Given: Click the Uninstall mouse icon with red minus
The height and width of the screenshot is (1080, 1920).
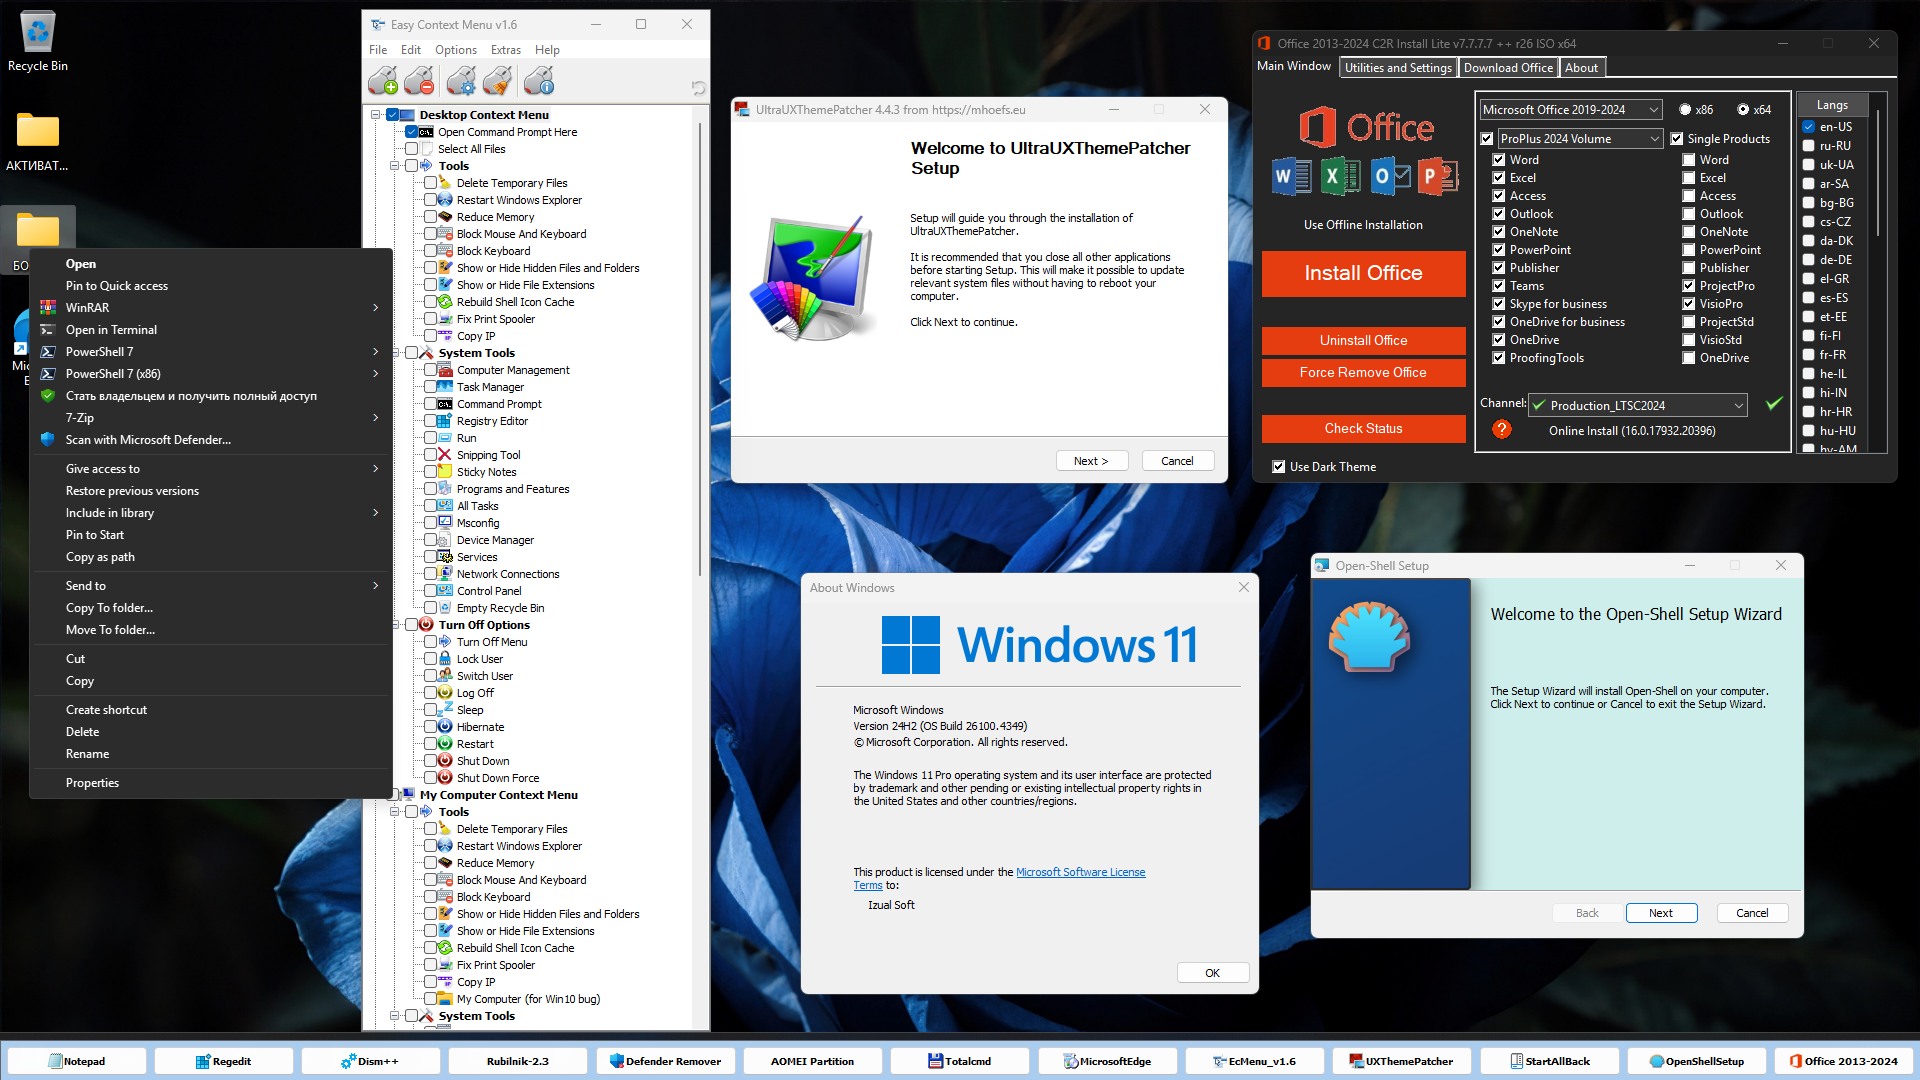Looking at the screenshot, I should pos(420,81).
